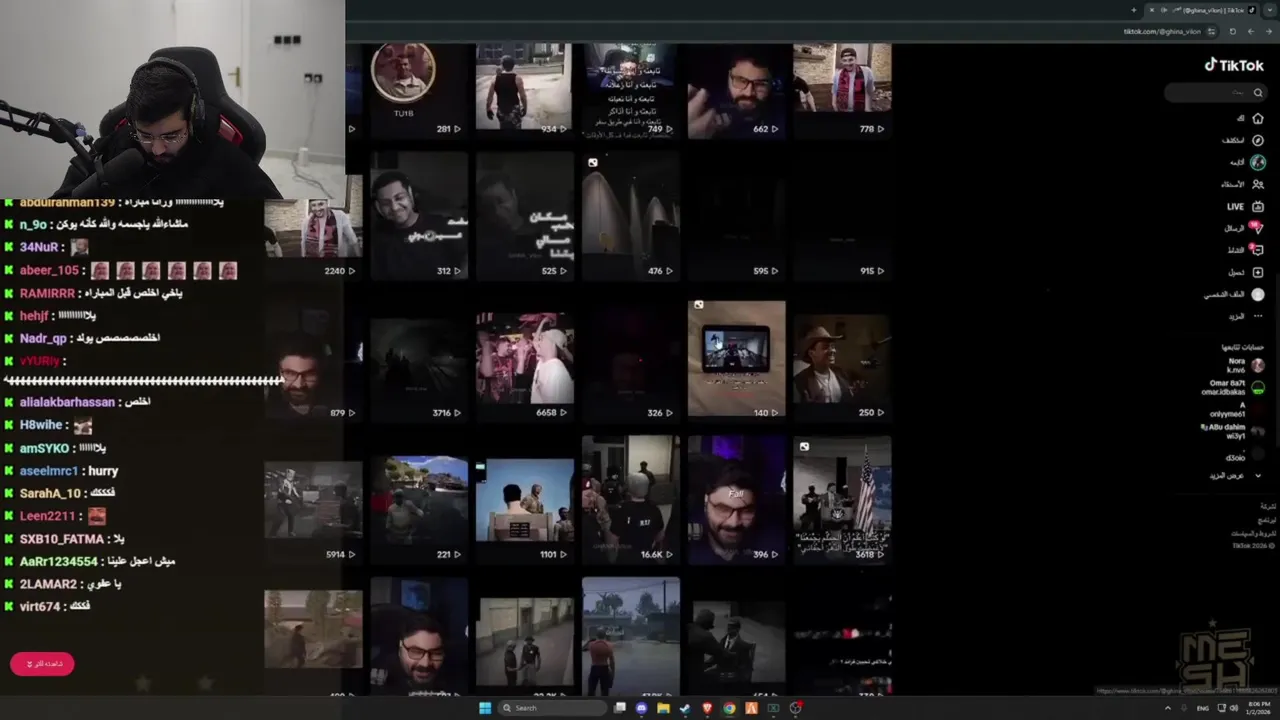Open the video thumbnail with 1101 views

(x=525, y=500)
